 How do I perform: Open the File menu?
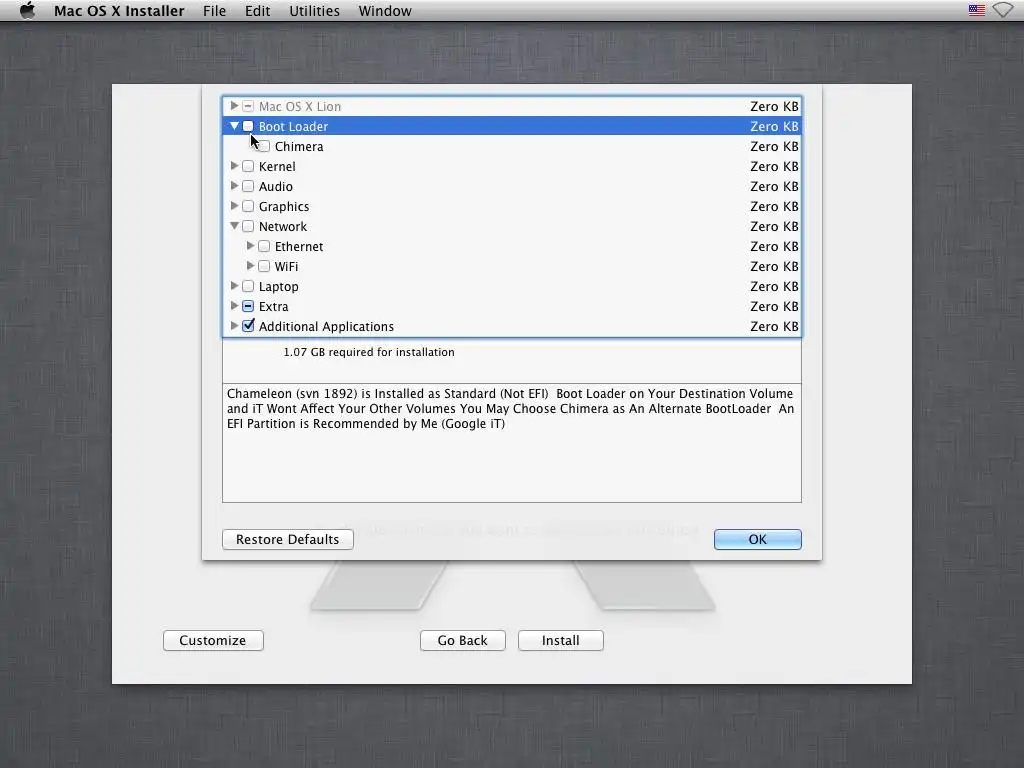(x=214, y=11)
